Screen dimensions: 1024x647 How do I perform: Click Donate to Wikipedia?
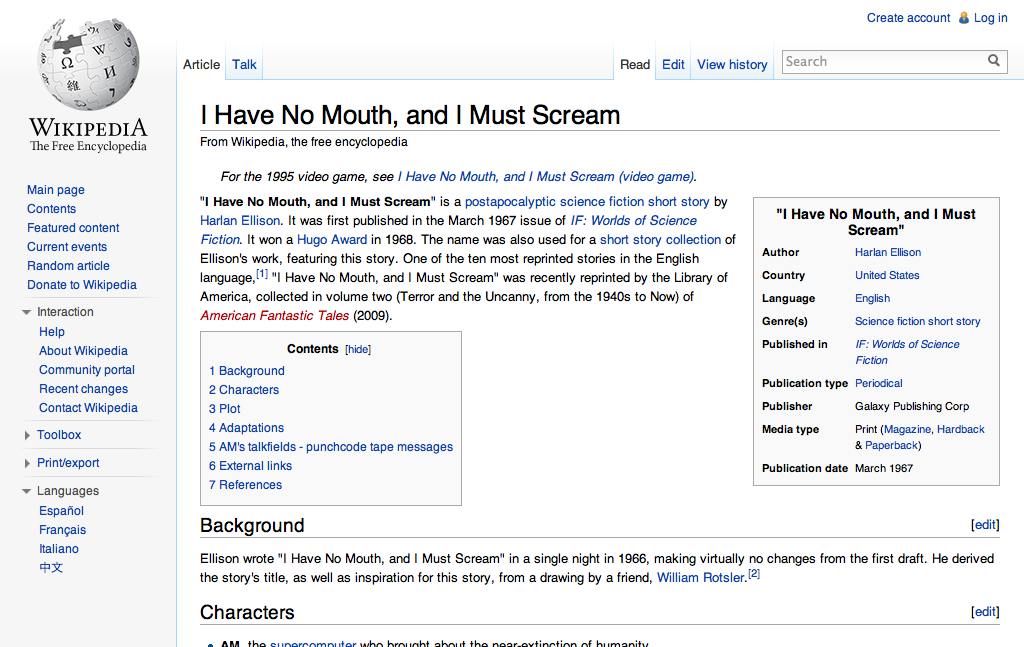(82, 285)
